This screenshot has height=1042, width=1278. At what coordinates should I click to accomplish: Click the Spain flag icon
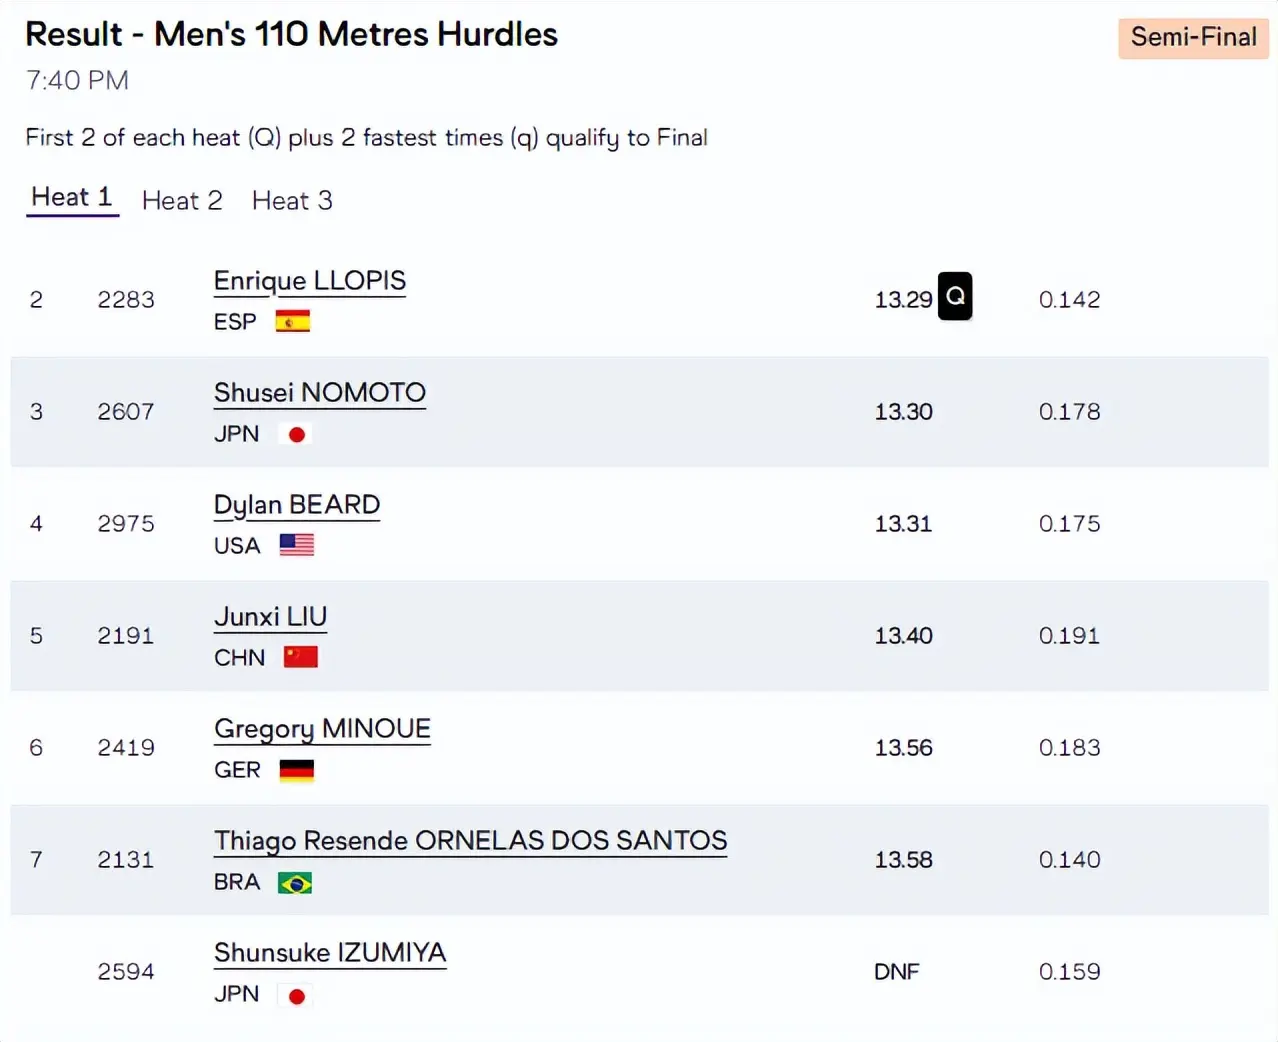click(292, 322)
